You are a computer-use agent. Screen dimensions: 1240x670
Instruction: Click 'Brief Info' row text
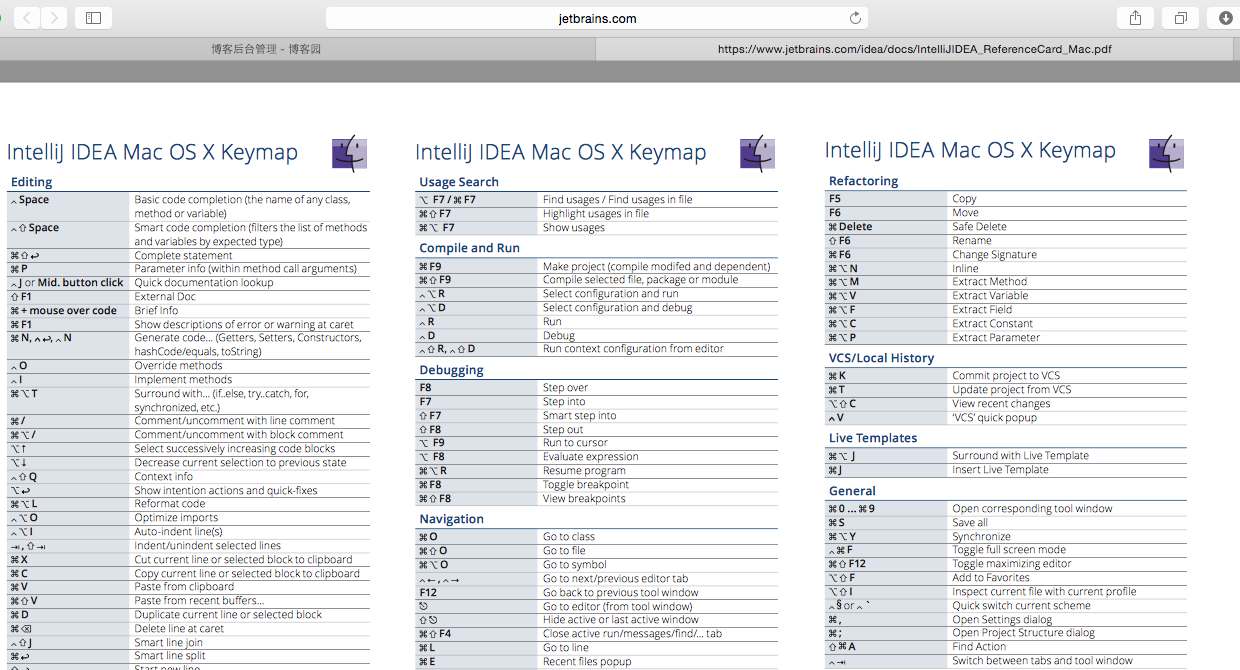coord(156,311)
